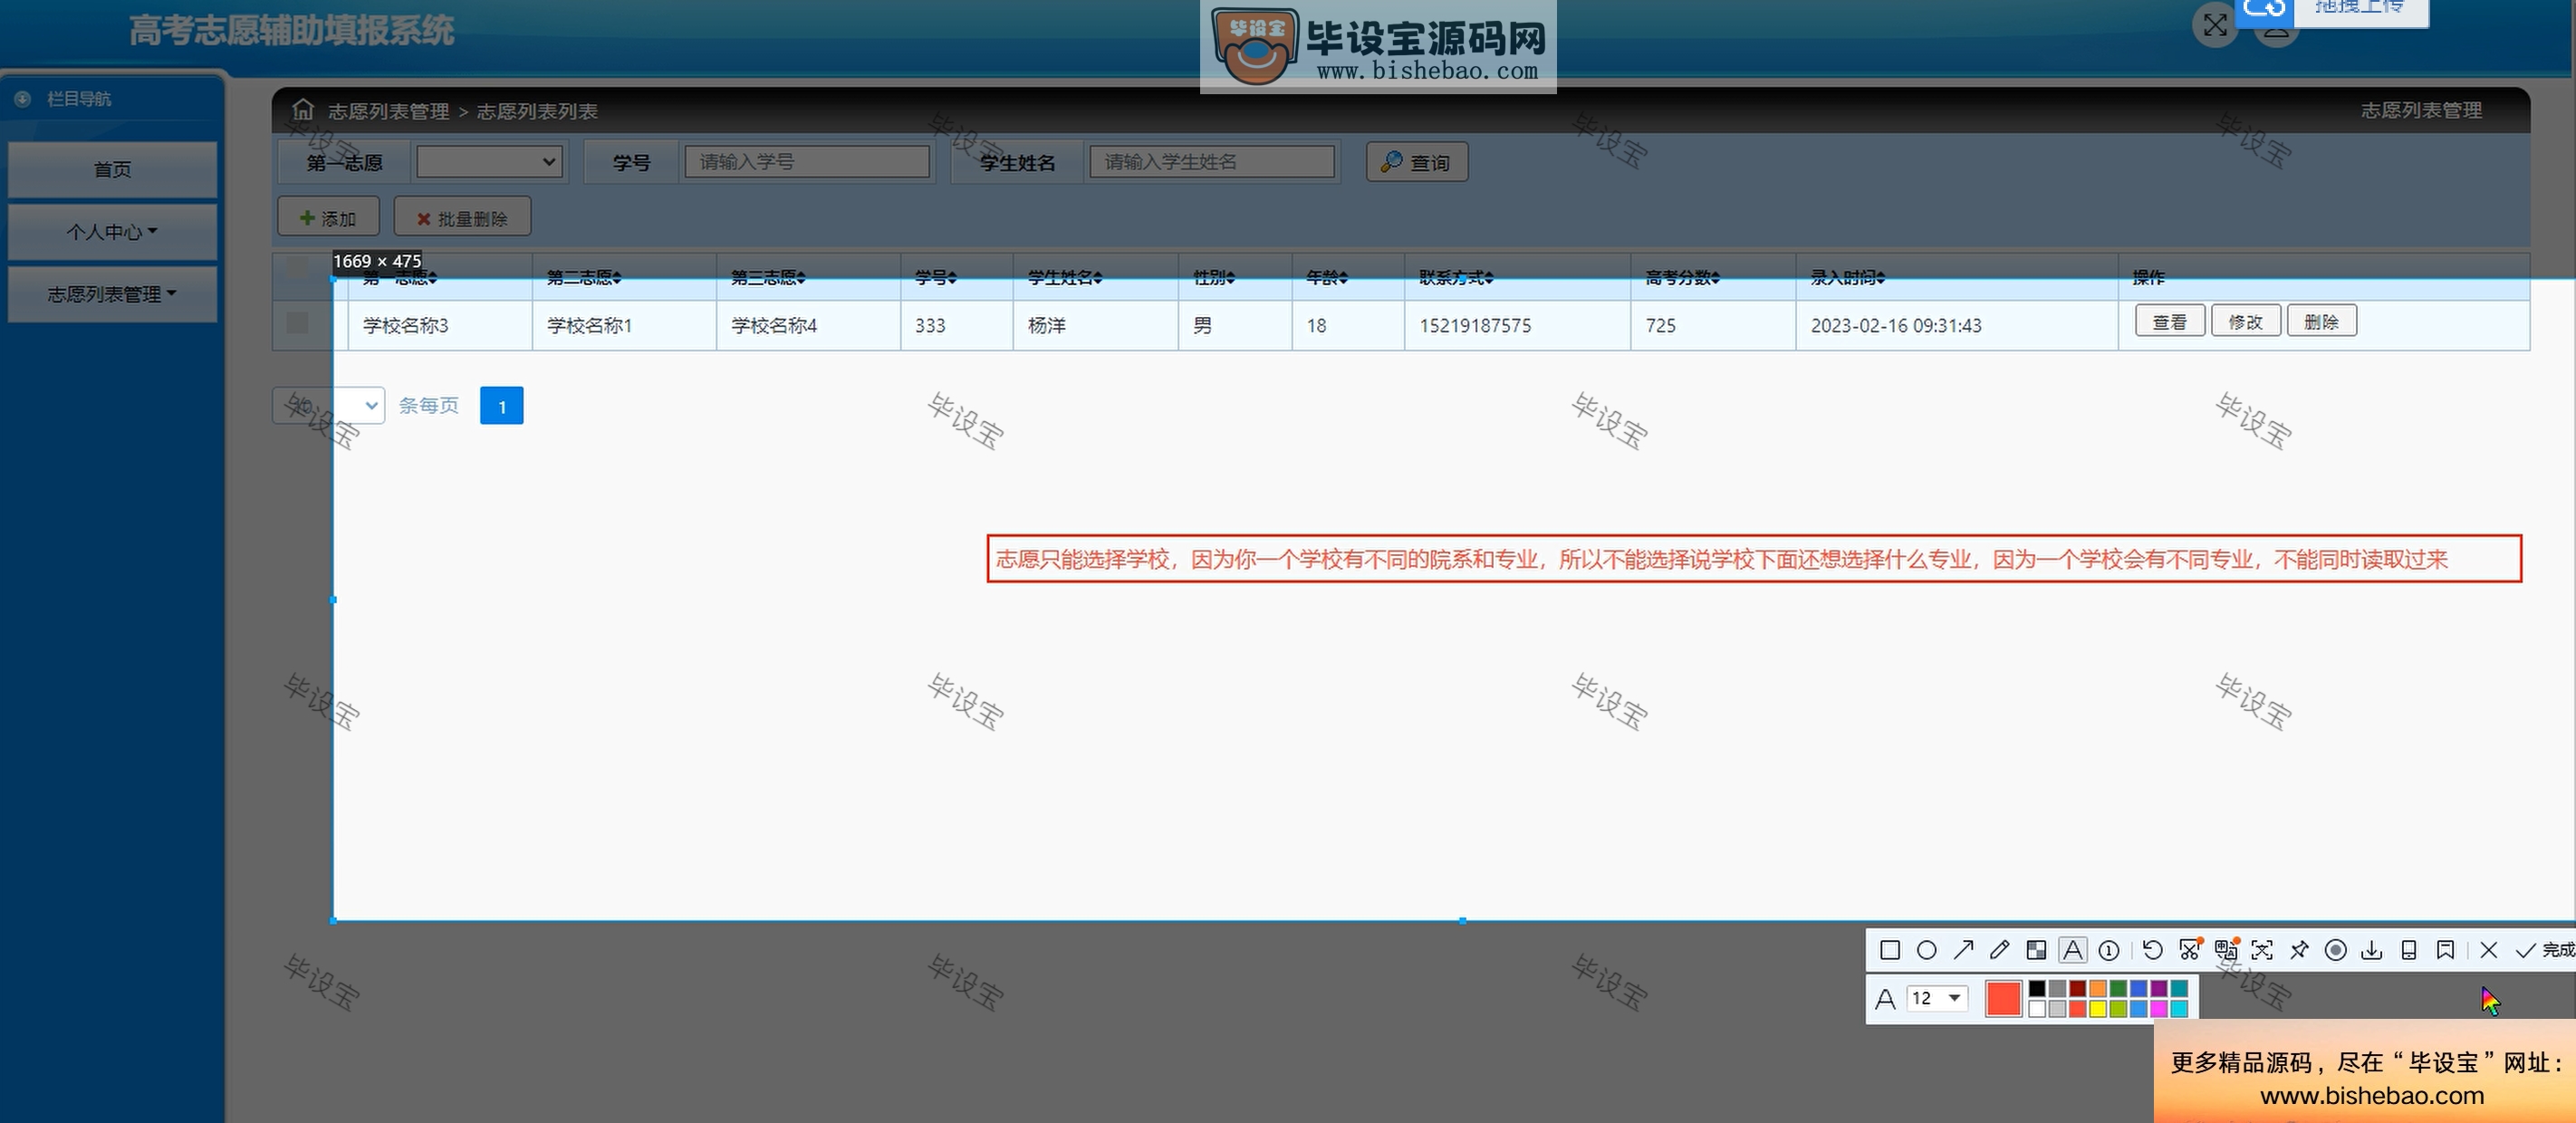2576x1123 pixels.
Task: Go to page 1 in pagination
Action: click(502, 406)
